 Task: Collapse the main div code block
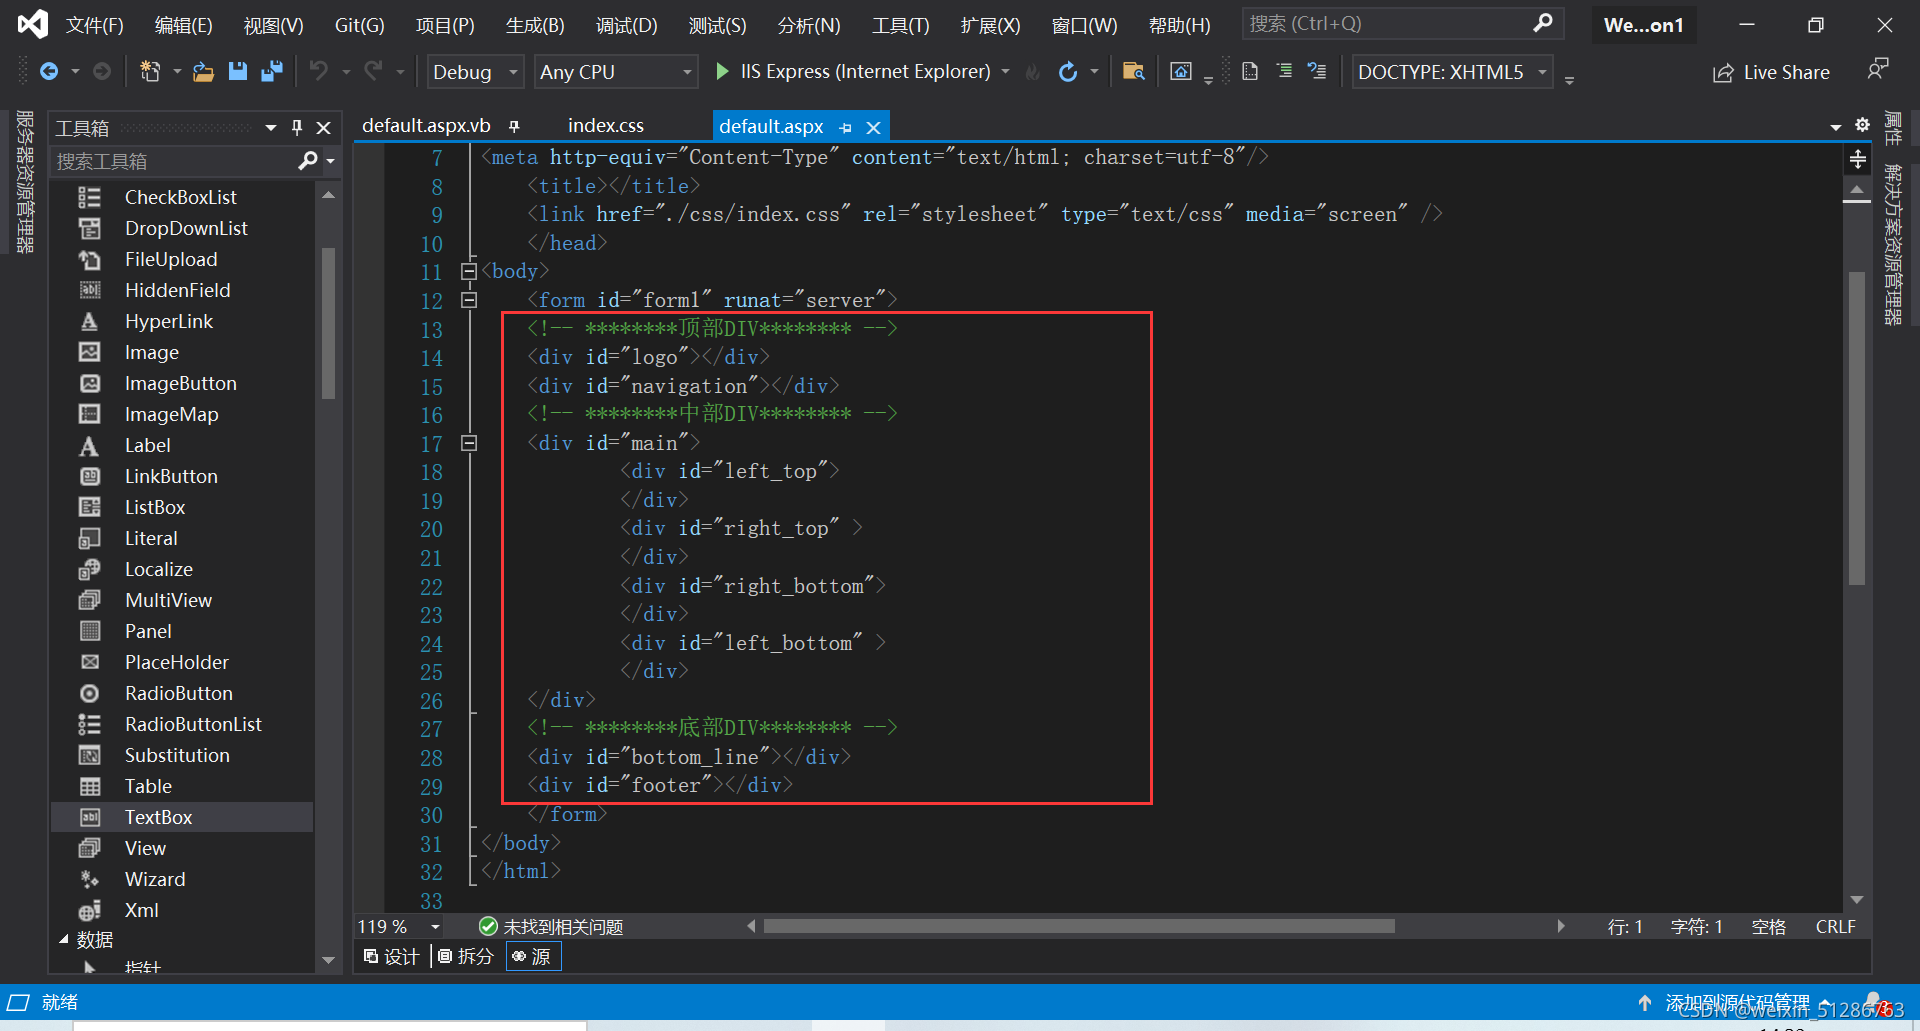[468, 443]
